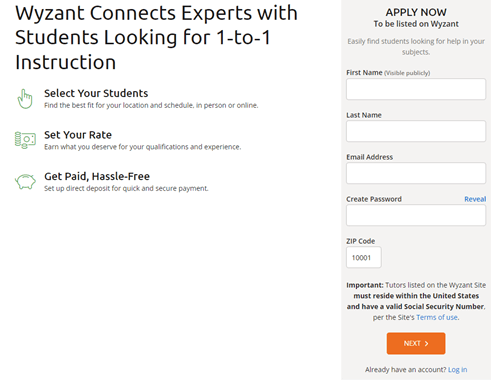Click the piggy bank Get Paid icon
500x386 pixels.
coord(25,182)
